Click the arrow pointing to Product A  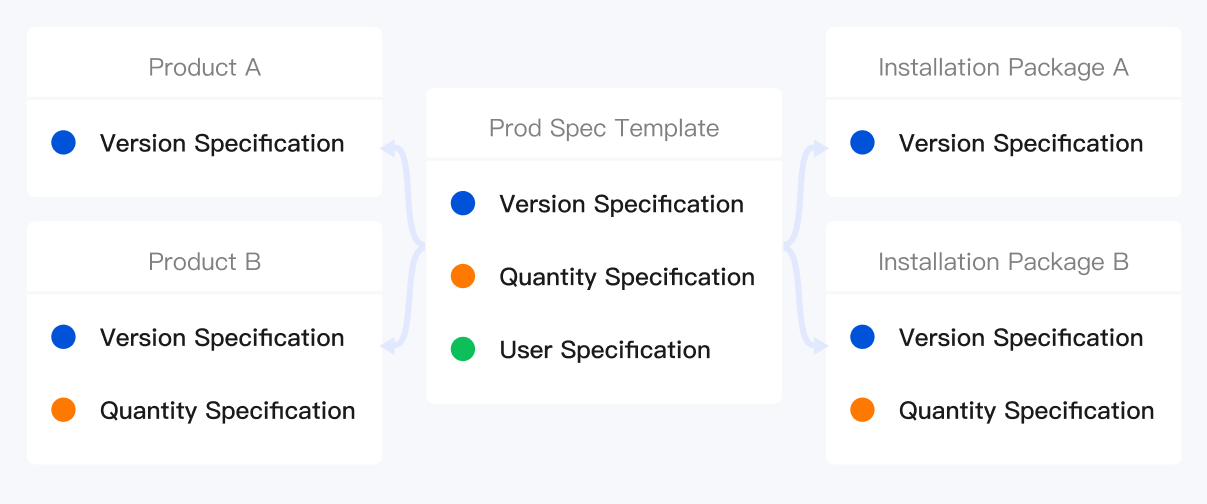pyautogui.click(x=390, y=149)
